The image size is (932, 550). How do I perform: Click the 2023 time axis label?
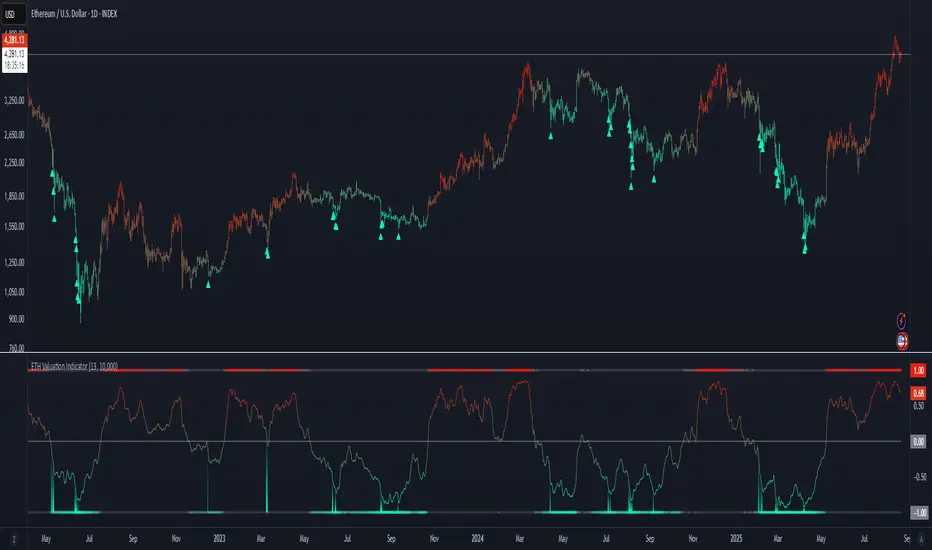[219, 539]
